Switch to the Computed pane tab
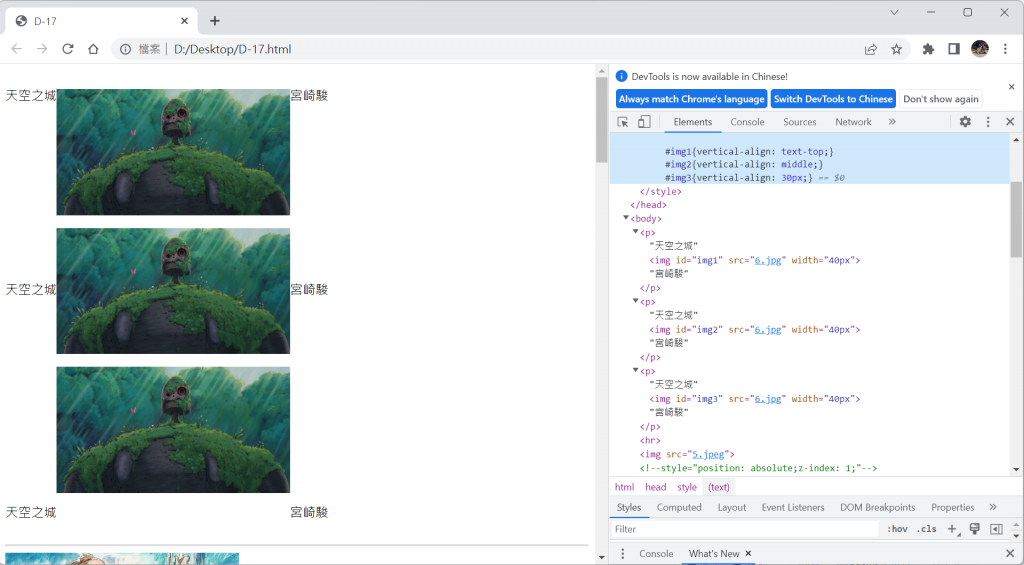 679,508
